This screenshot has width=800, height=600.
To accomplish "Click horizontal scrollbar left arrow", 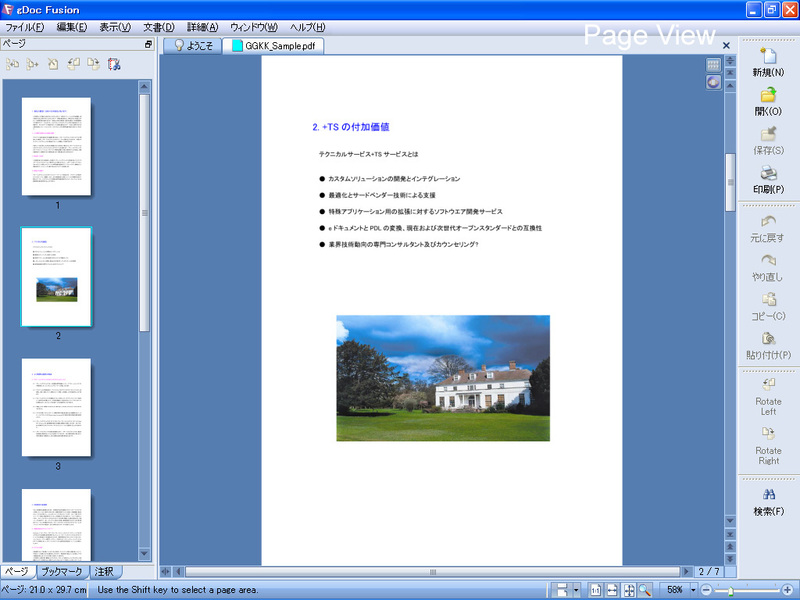I will [x=178, y=572].
